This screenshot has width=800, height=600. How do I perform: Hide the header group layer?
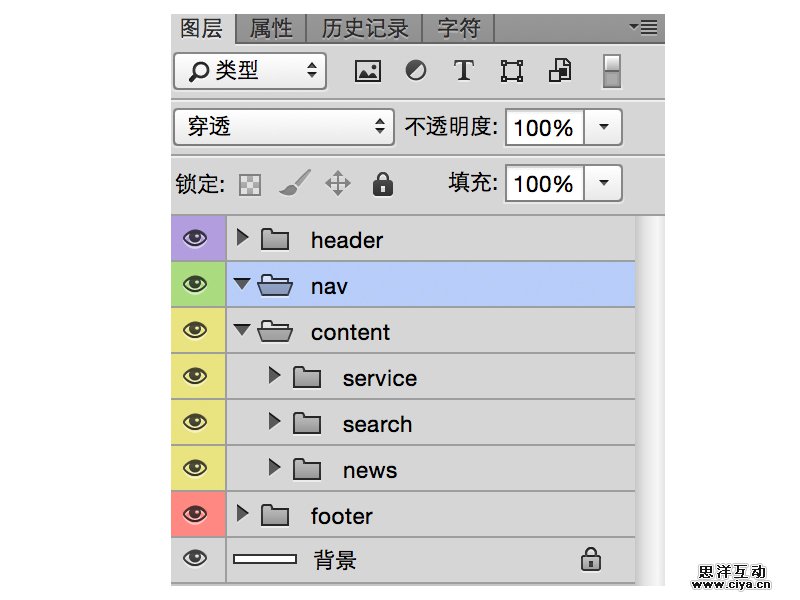196,239
